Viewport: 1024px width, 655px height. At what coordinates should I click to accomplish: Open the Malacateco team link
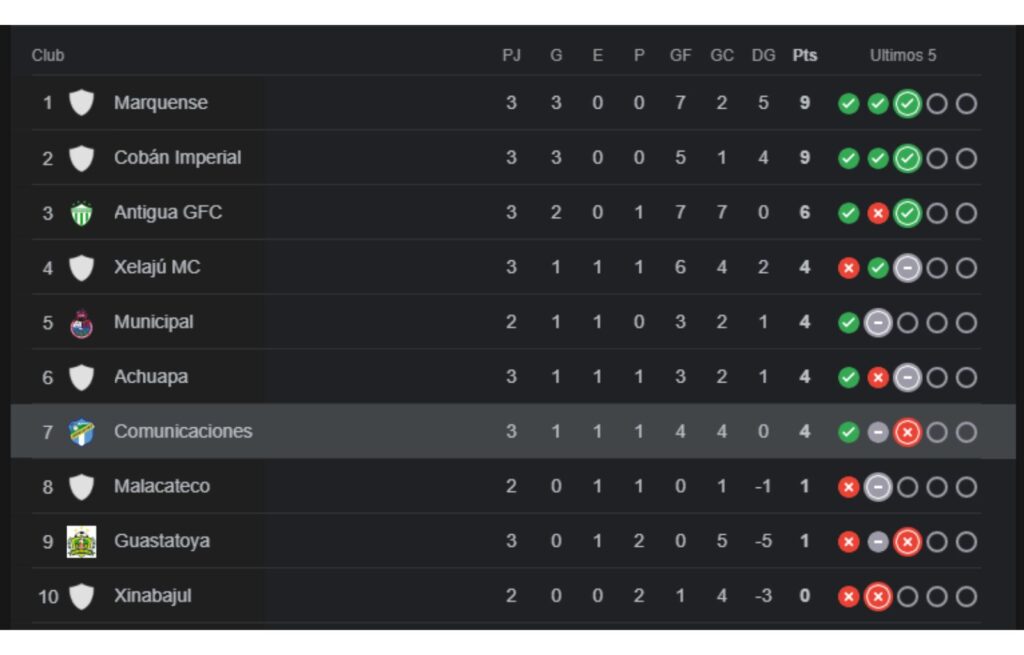[161, 487]
